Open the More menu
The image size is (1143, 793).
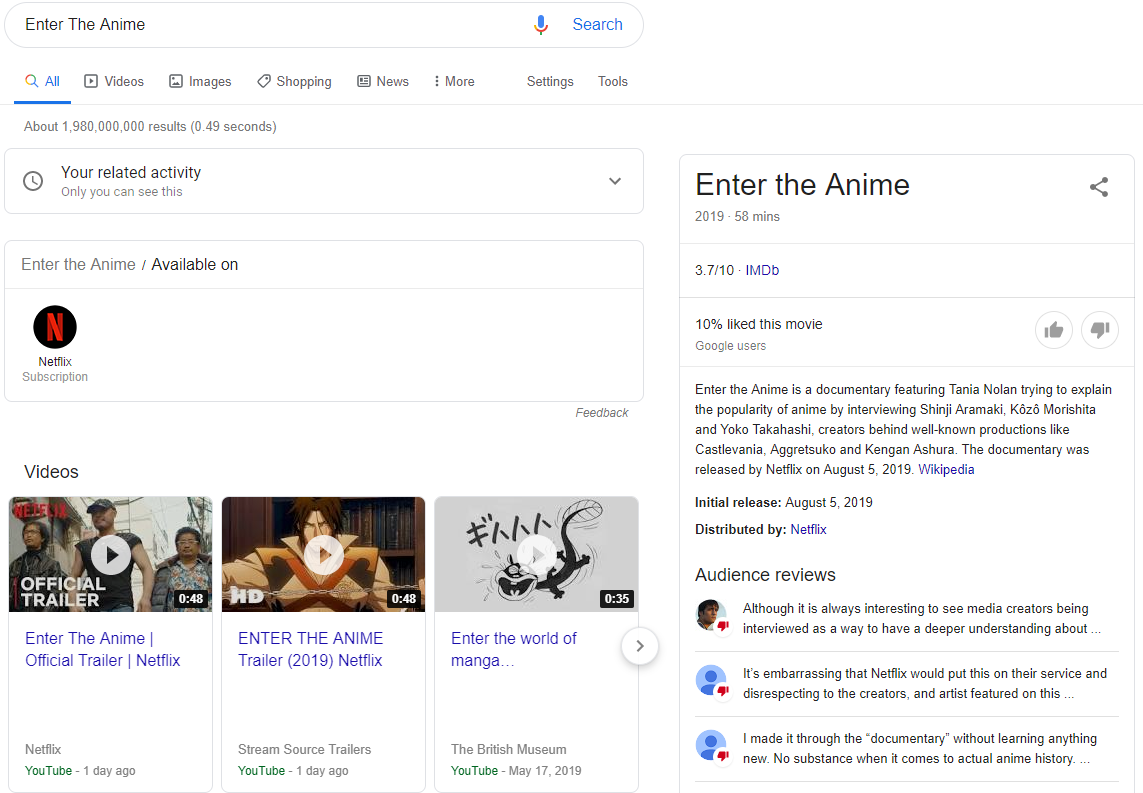453,82
